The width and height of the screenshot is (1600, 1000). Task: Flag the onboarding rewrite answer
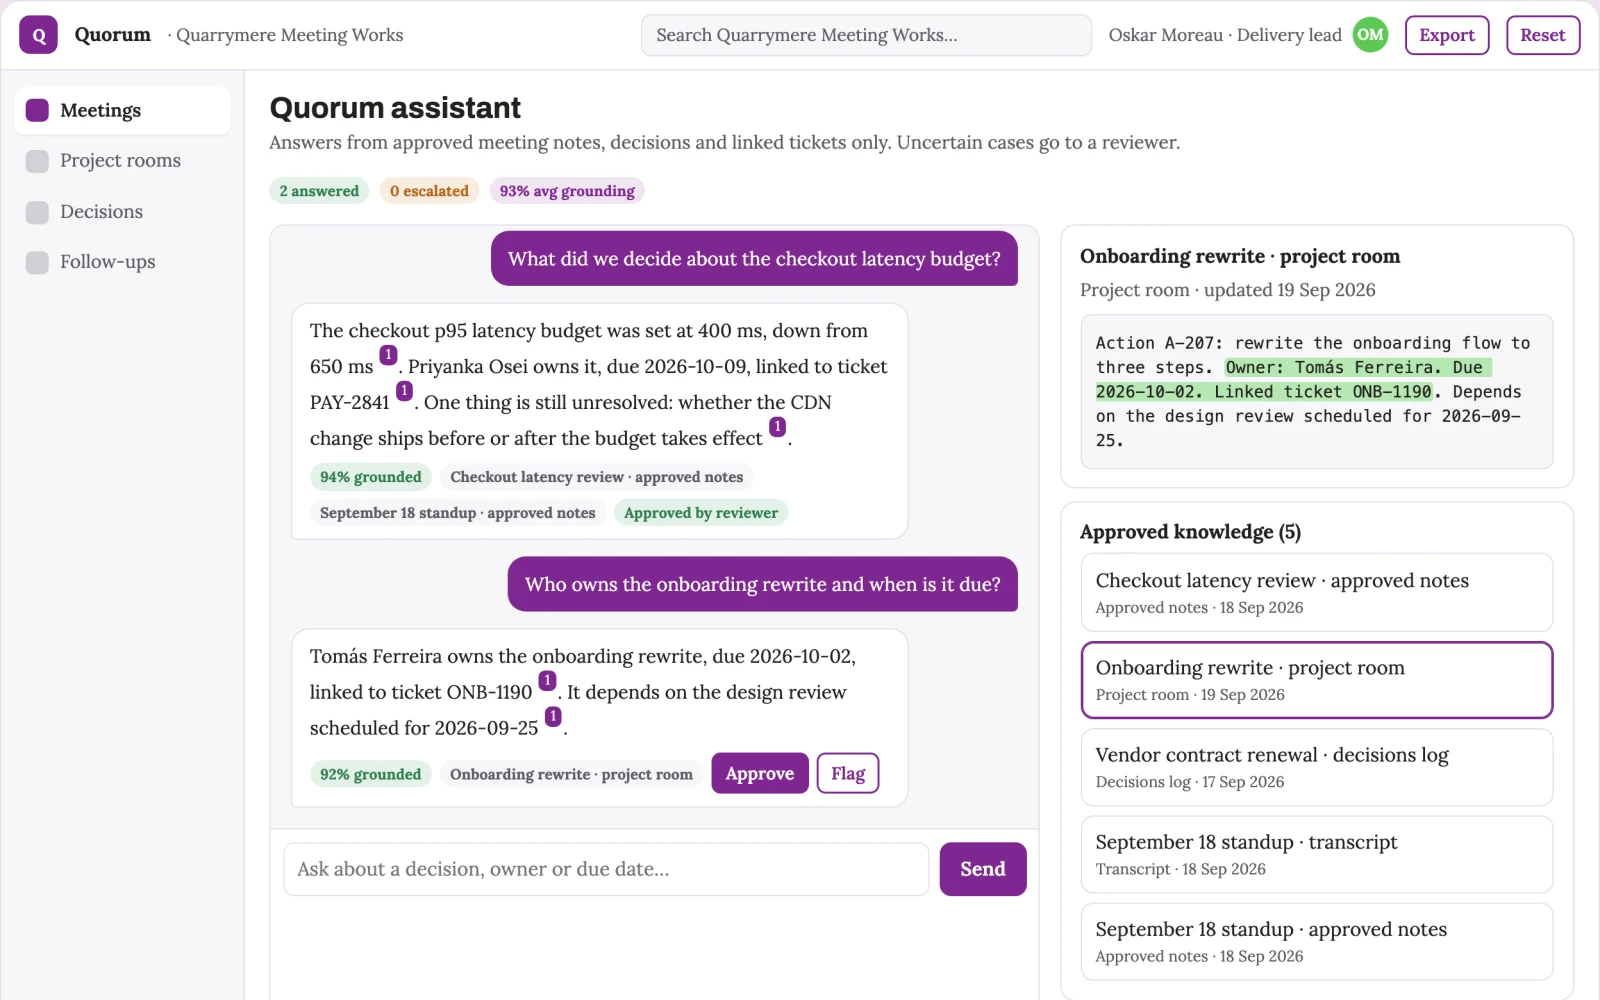[848, 773]
